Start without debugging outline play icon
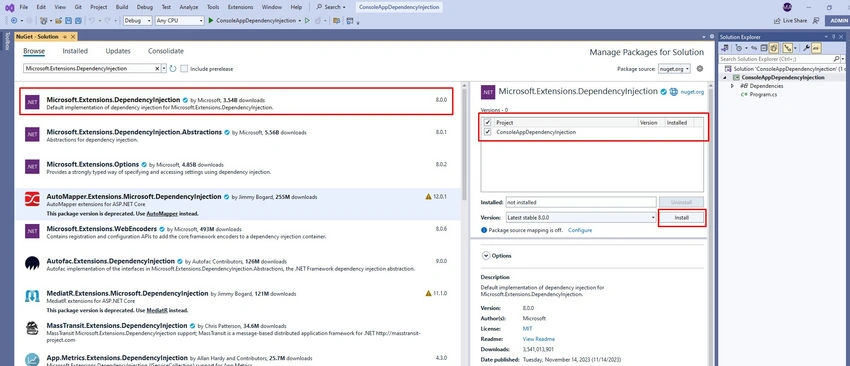850x366 pixels. [x=307, y=21]
